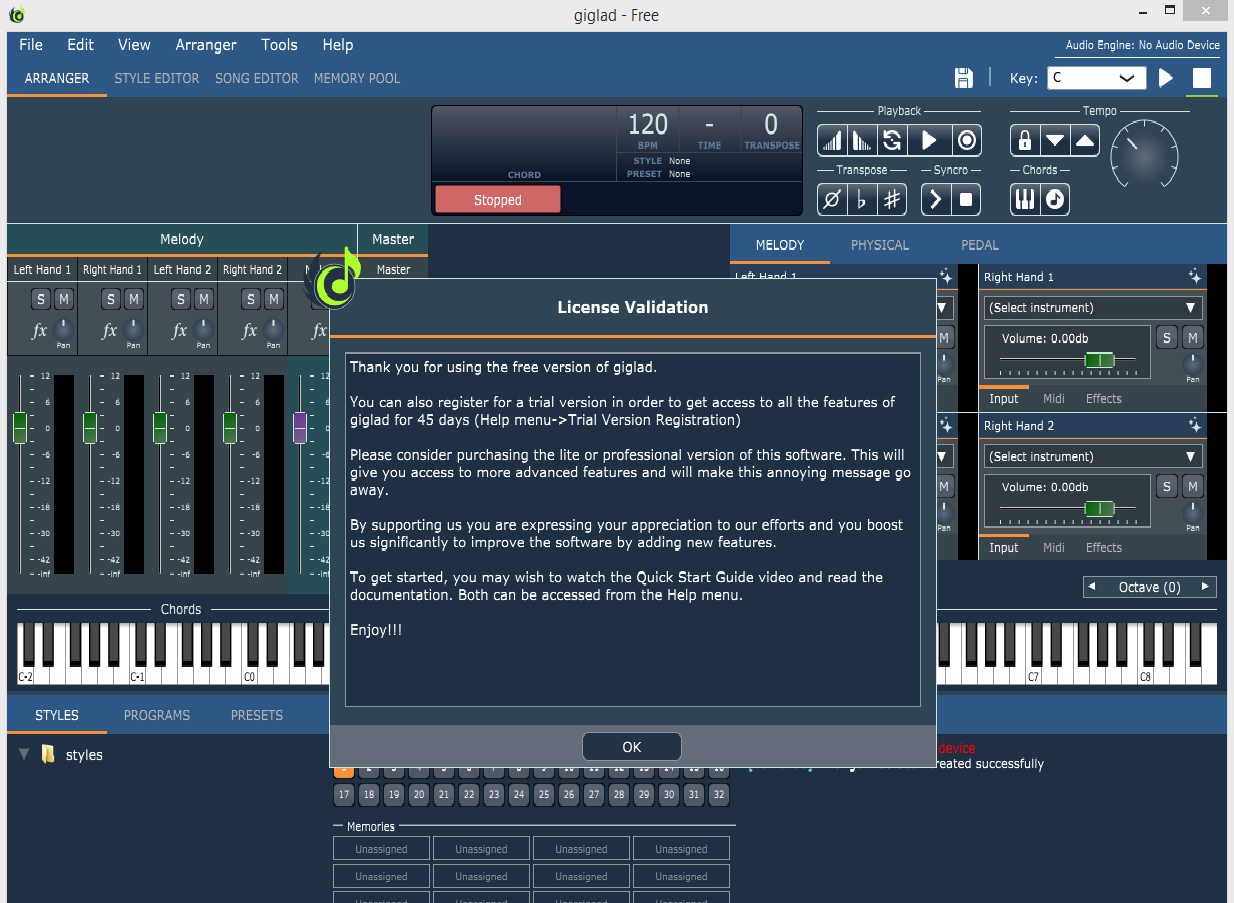This screenshot has width=1234, height=903.
Task: Solo the Left Hand 2 mixer channel
Action: (x=180, y=299)
